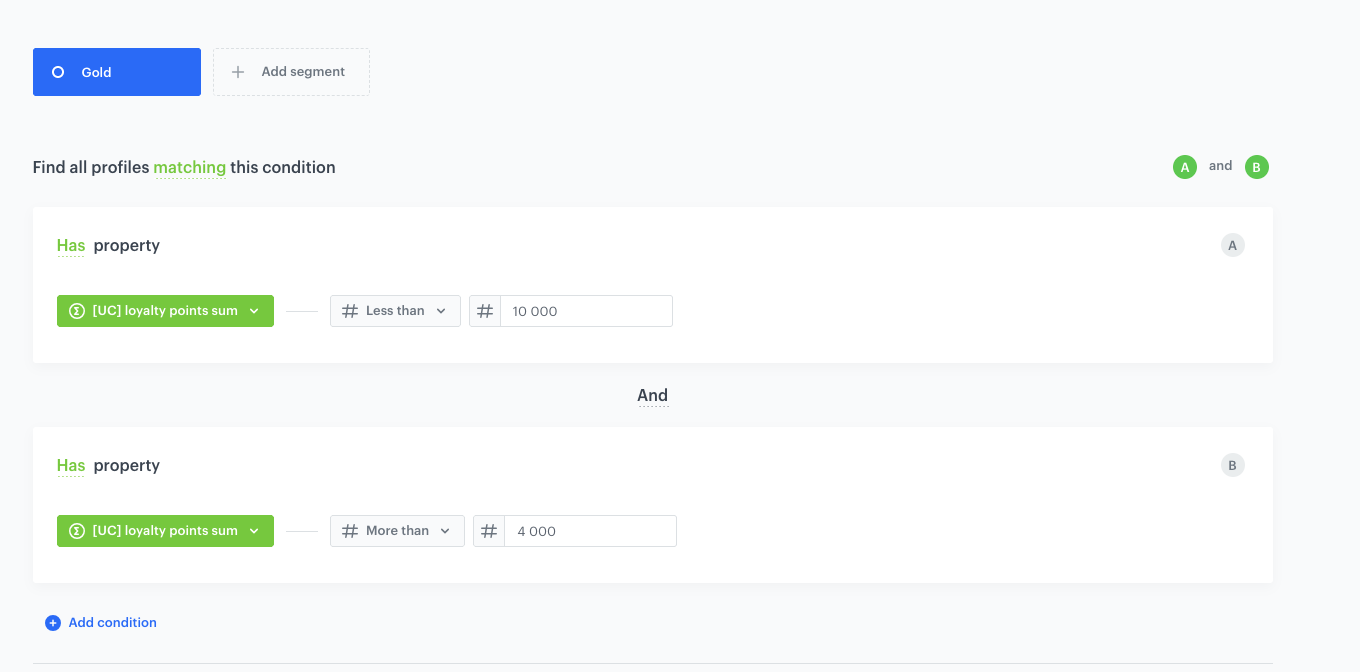1360x672 pixels.
Task: Toggle the 'and' operator between badges A and B
Action: [1220, 166]
